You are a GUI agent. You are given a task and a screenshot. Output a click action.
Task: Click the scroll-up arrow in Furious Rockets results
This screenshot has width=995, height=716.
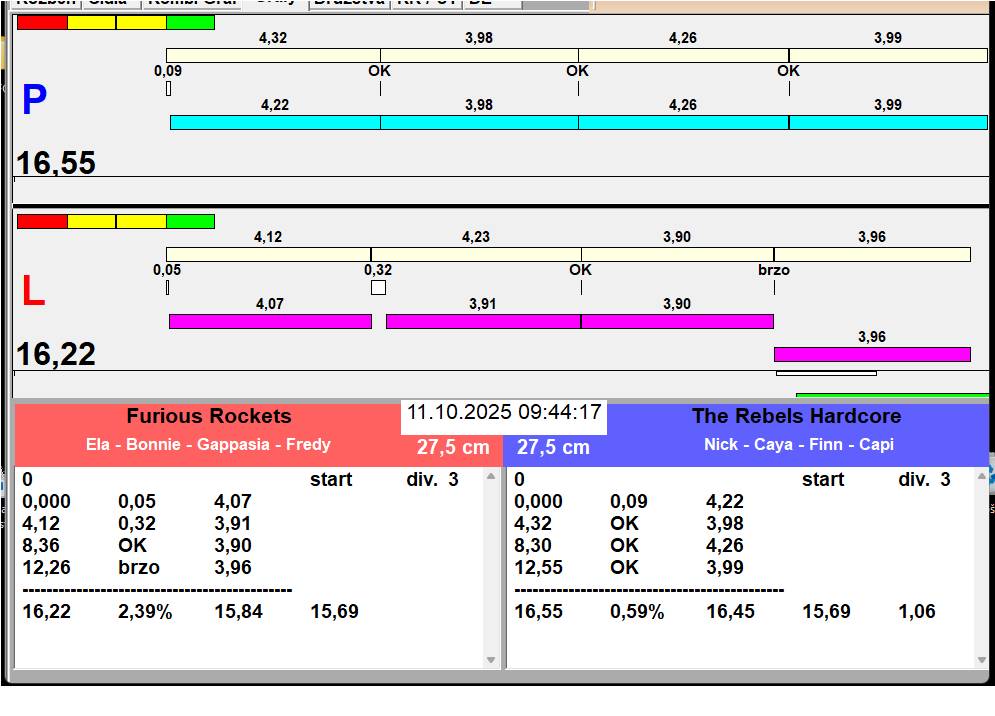(x=491, y=477)
